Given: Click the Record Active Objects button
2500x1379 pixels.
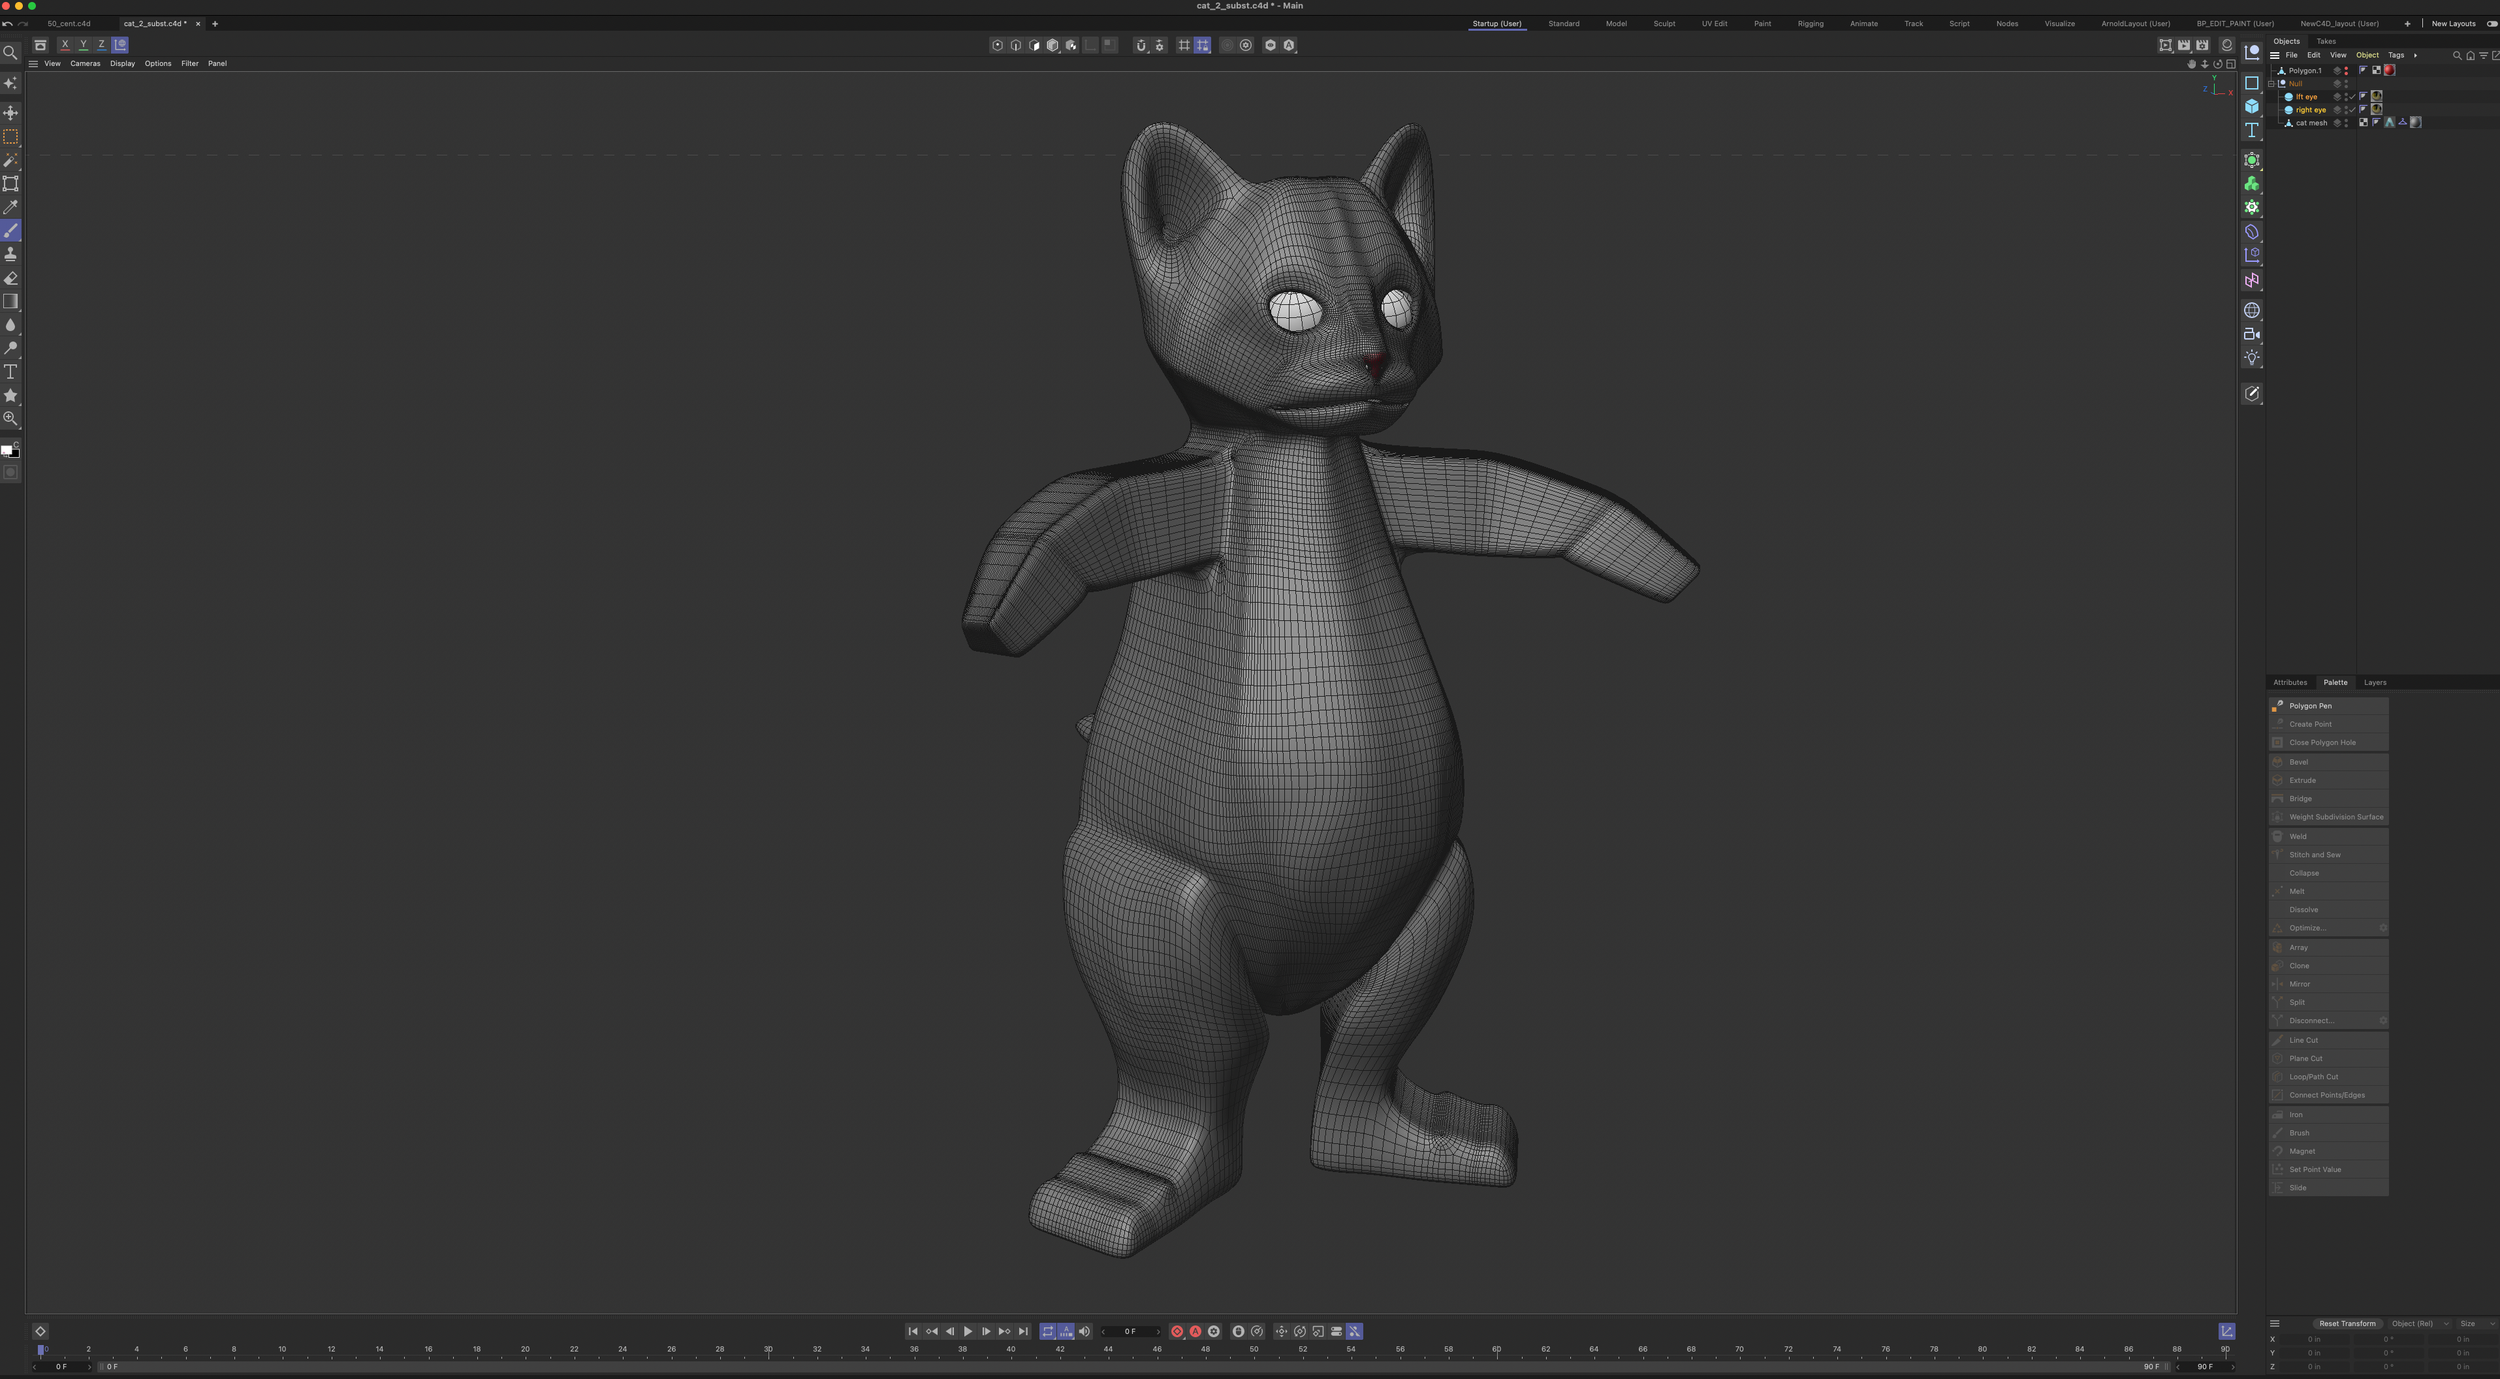Looking at the screenshot, I should tap(1177, 1331).
